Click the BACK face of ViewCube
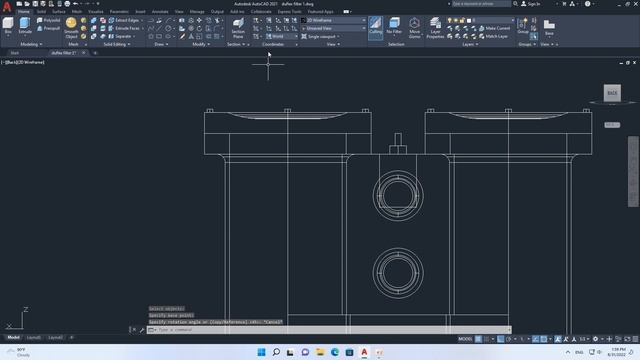Image resolution: width=640 pixels, height=360 pixels. click(x=612, y=93)
